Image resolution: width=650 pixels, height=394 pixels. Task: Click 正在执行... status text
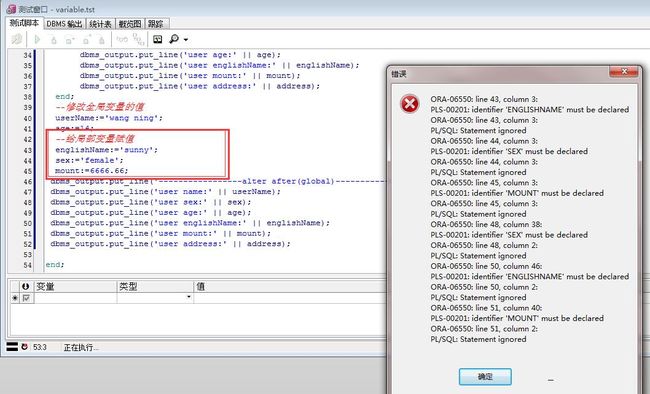click(81, 348)
